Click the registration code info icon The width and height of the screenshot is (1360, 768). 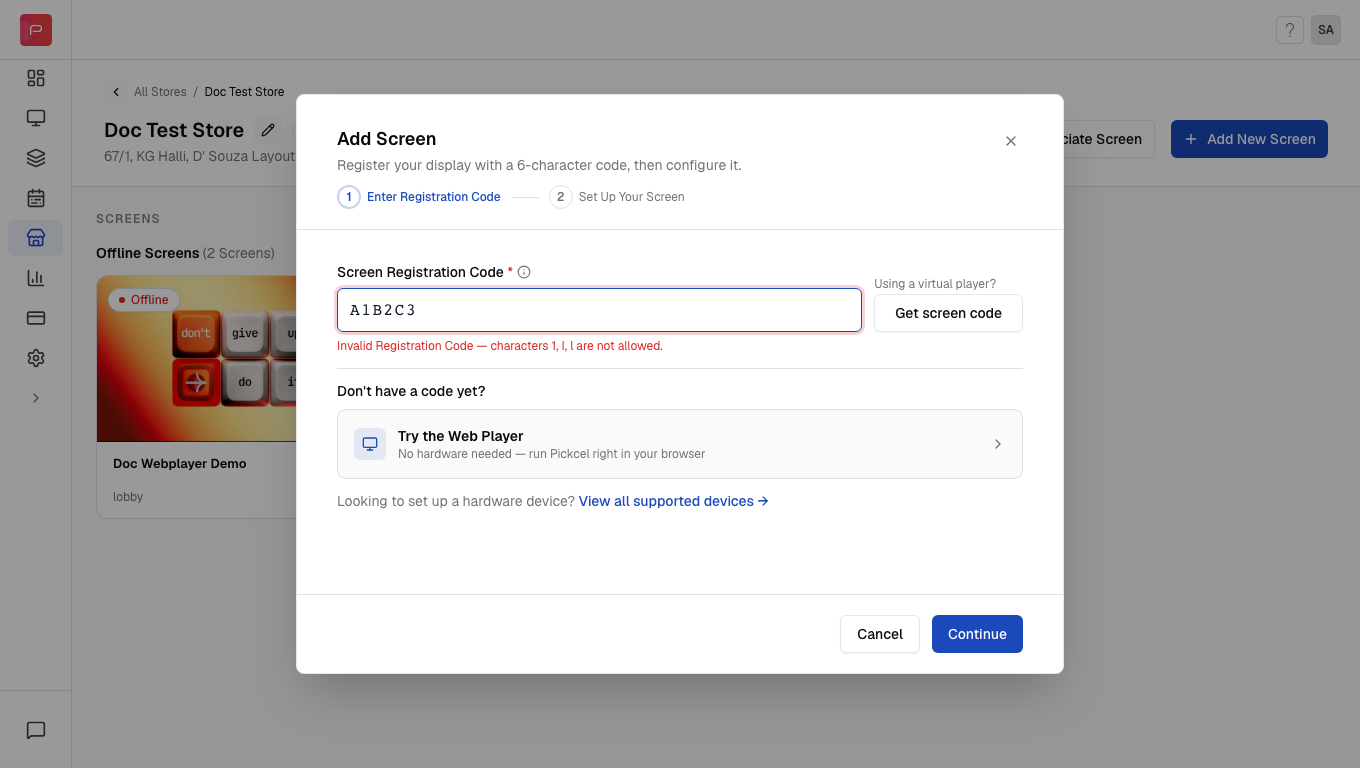click(x=524, y=272)
